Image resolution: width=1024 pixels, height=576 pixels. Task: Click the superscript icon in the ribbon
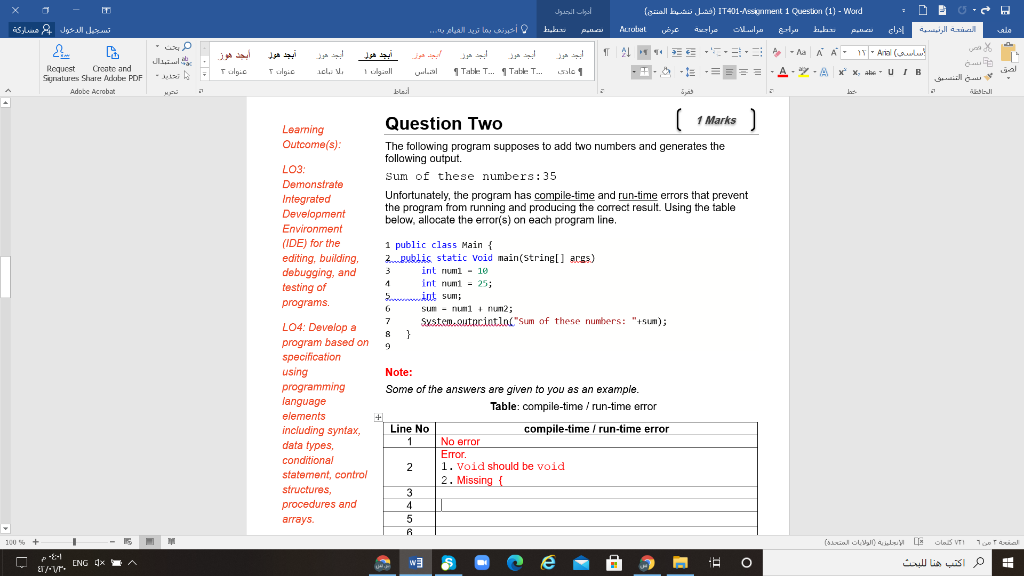tap(841, 72)
